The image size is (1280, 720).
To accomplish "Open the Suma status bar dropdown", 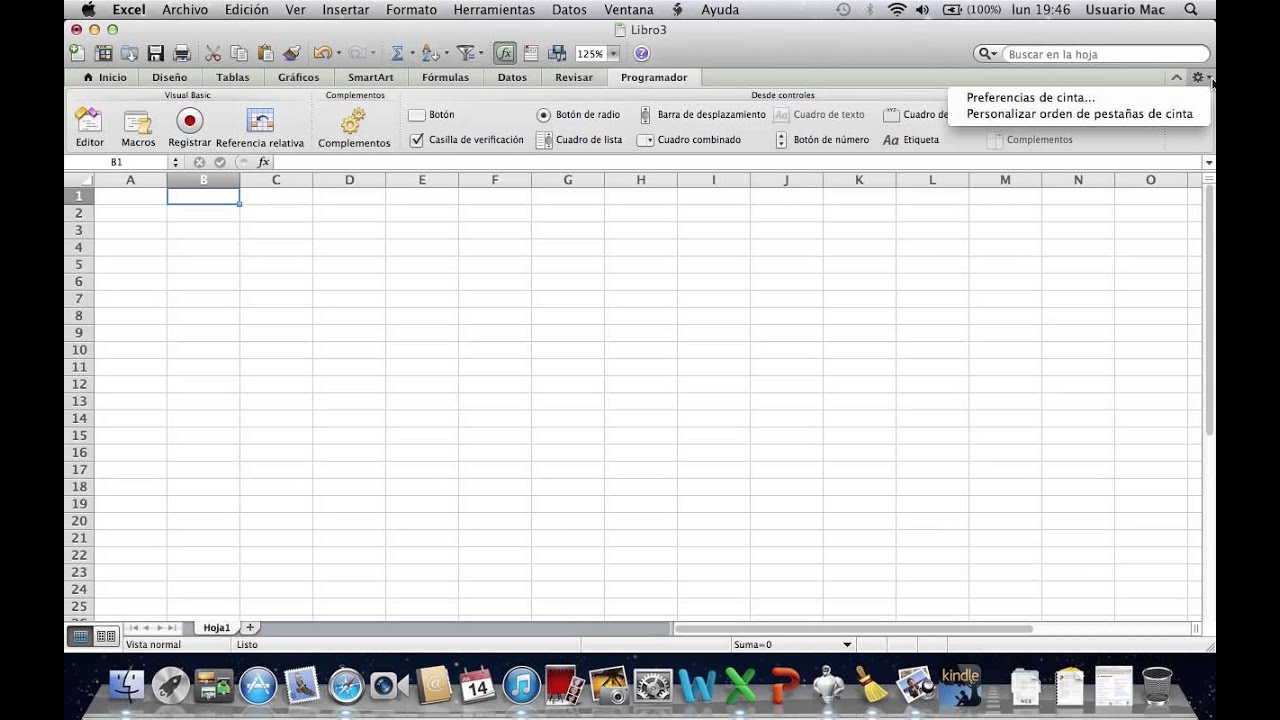I will coord(847,645).
